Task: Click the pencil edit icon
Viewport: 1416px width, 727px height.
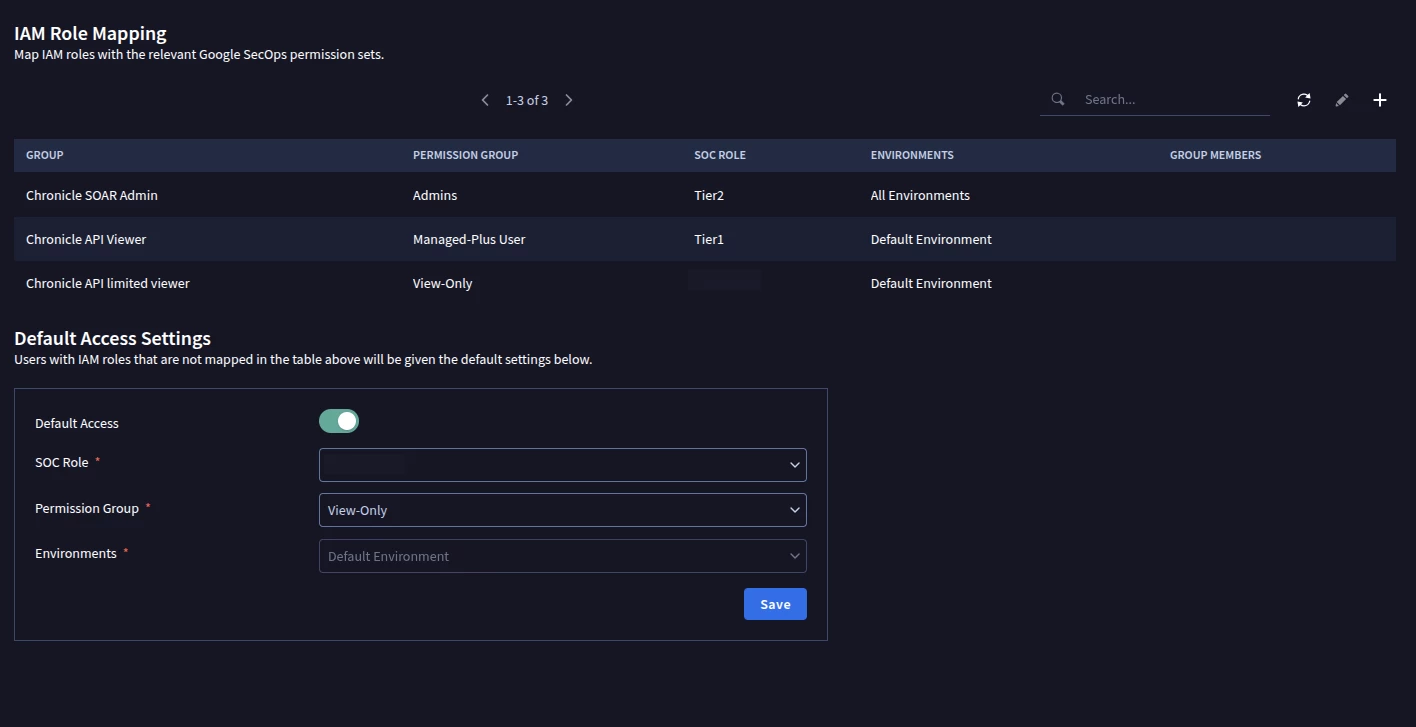Action: point(1342,100)
